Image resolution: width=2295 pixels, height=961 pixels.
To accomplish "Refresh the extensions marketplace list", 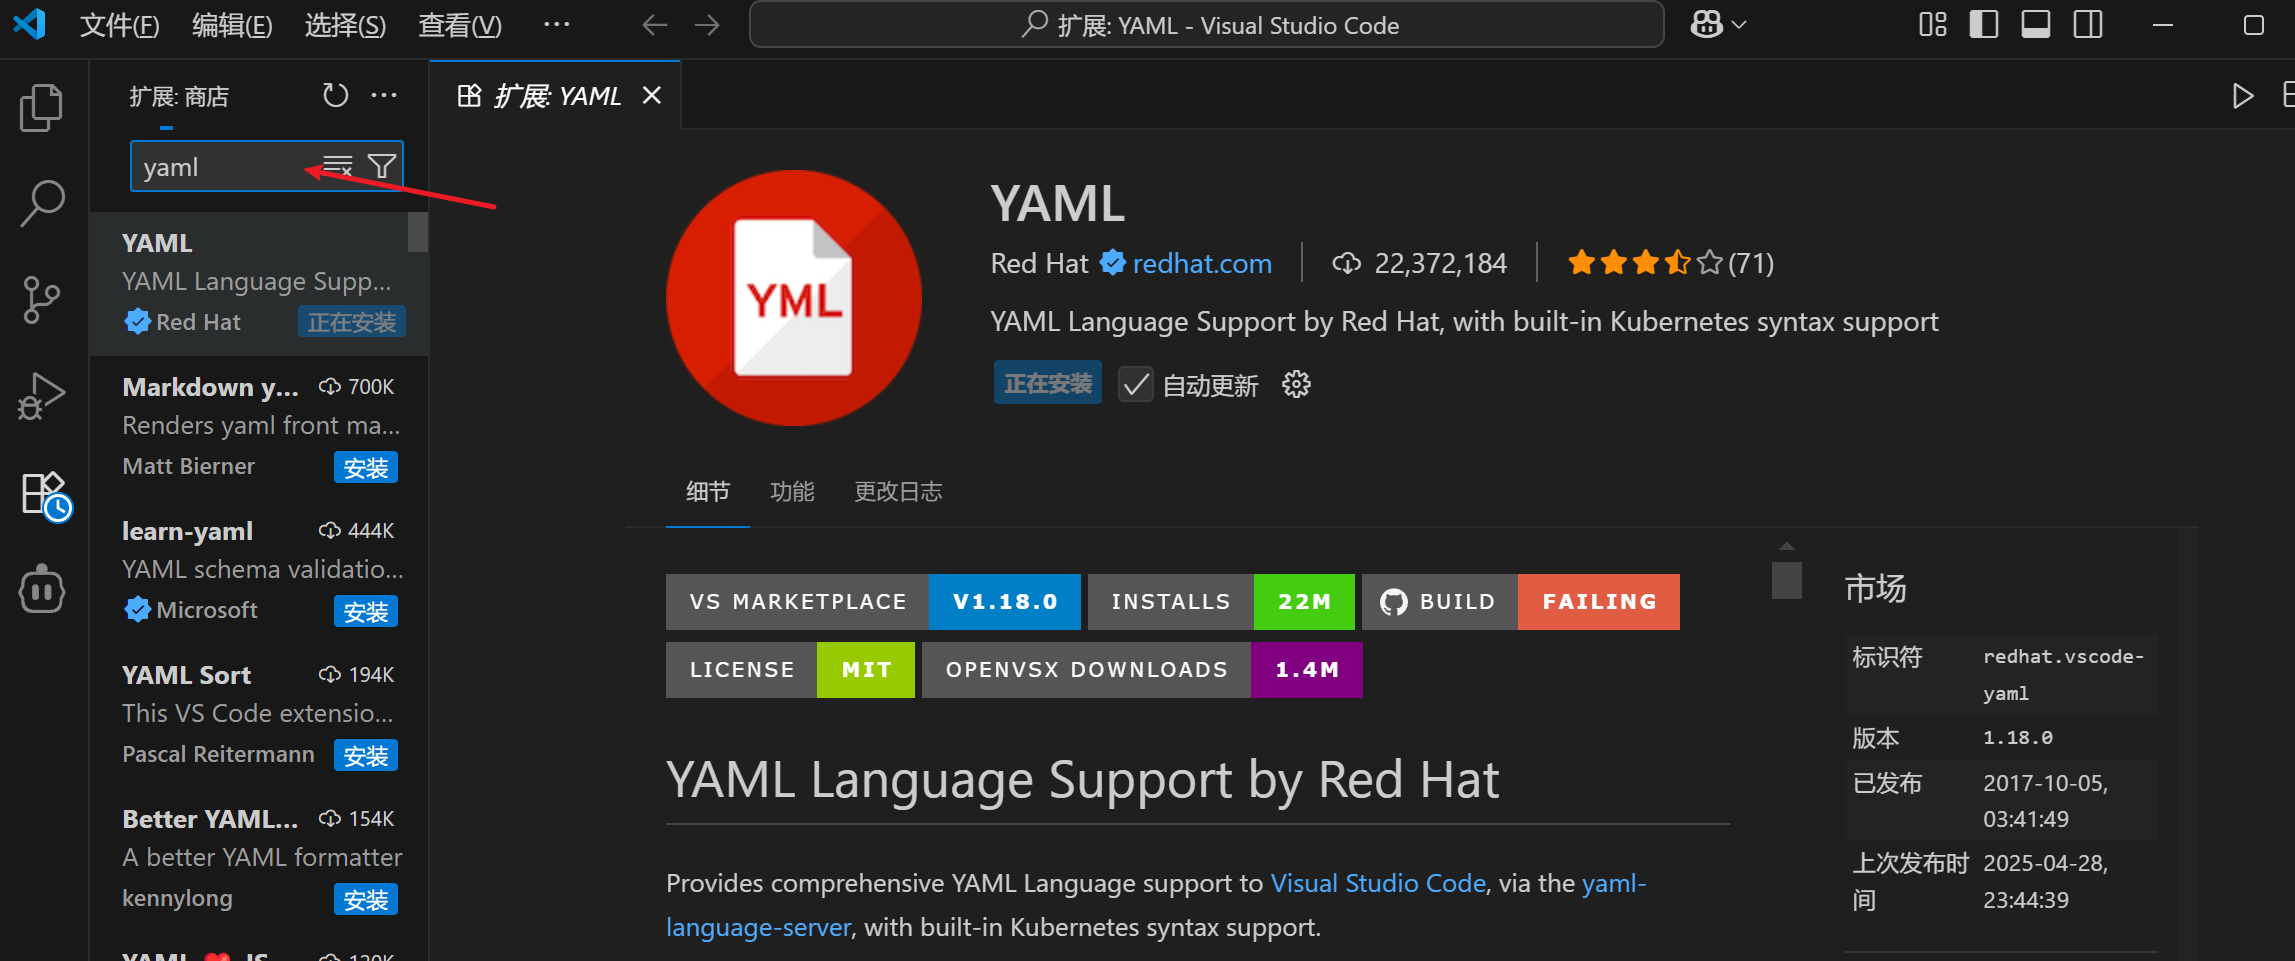I will pyautogui.click(x=335, y=96).
